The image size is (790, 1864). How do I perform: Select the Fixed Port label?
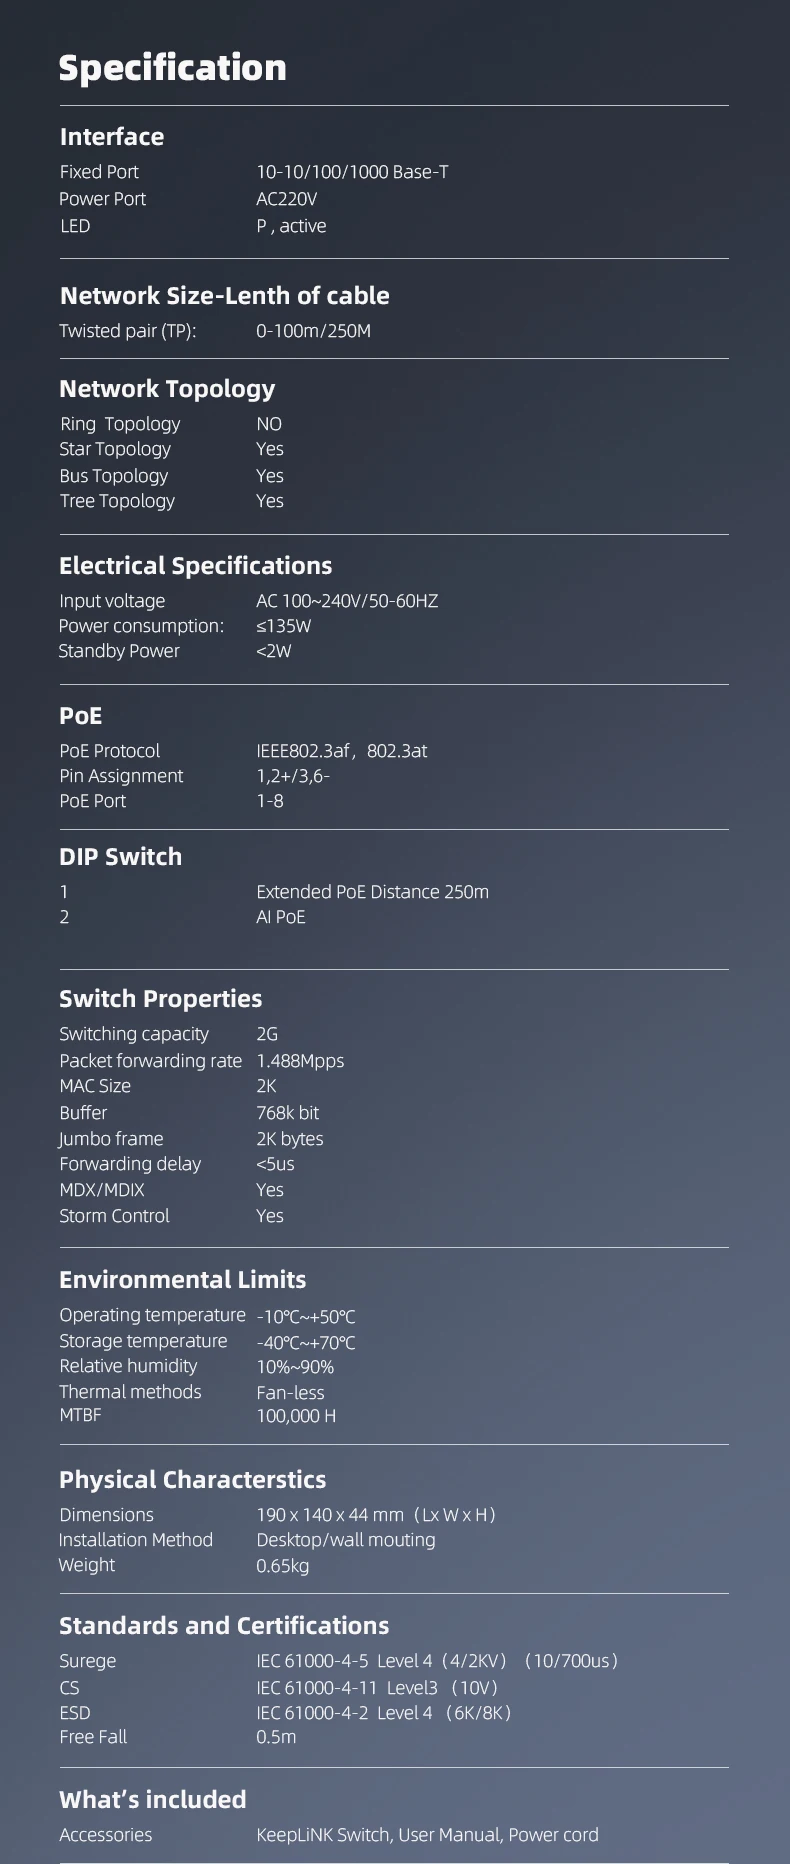99,172
